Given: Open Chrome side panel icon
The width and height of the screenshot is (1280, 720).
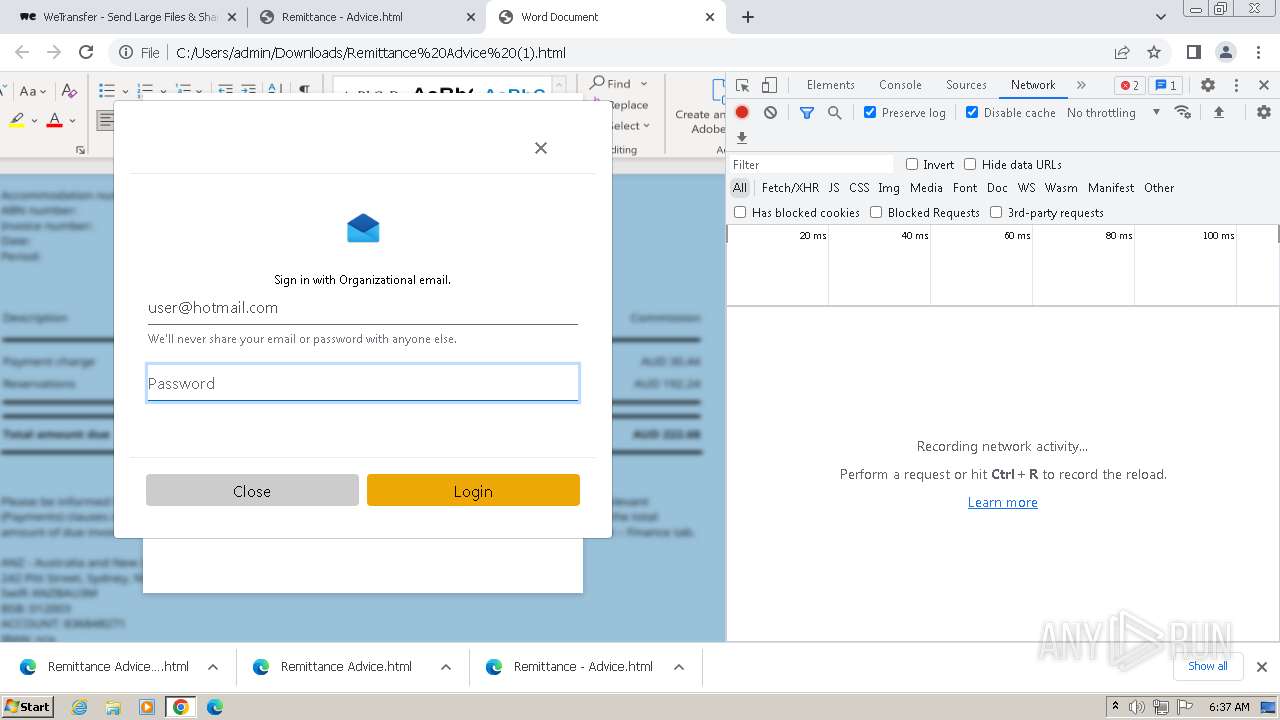Looking at the screenshot, I should tap(1194, 52).
